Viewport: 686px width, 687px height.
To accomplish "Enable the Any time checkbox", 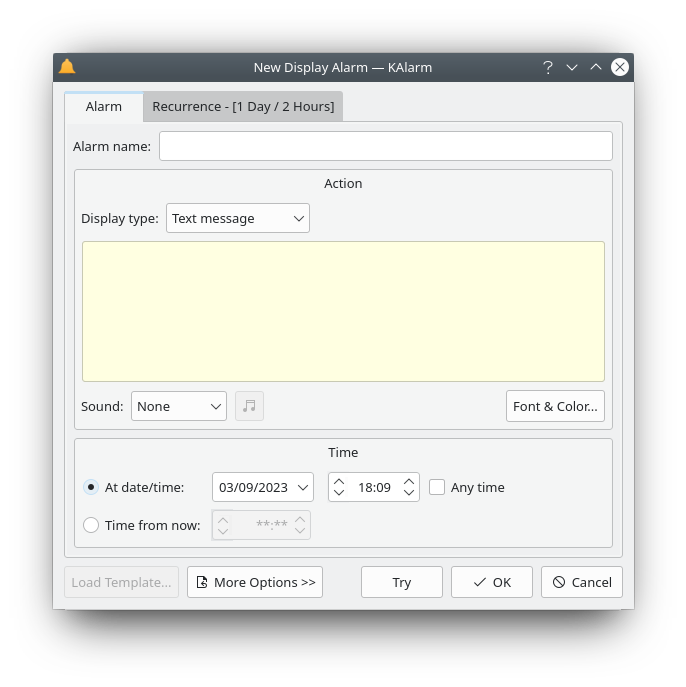I will [x=437, y=487].
